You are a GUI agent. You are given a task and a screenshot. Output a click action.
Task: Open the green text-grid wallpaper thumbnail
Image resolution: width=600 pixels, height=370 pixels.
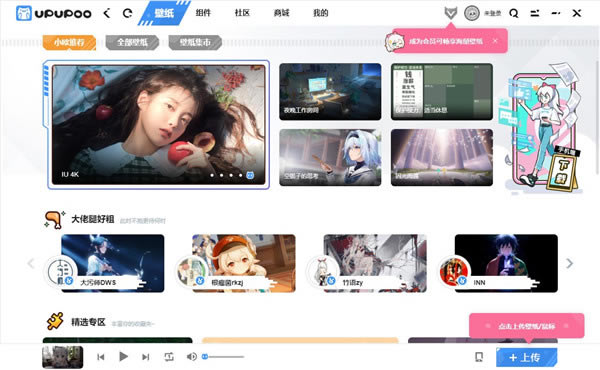pyautogui.click(x=442, y=92)
